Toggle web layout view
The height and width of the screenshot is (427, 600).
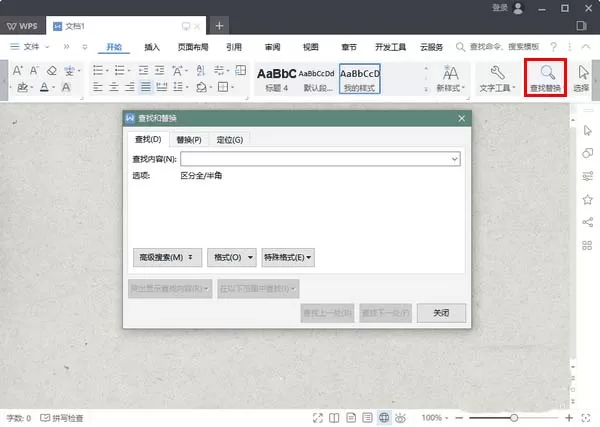pos(384,418)
